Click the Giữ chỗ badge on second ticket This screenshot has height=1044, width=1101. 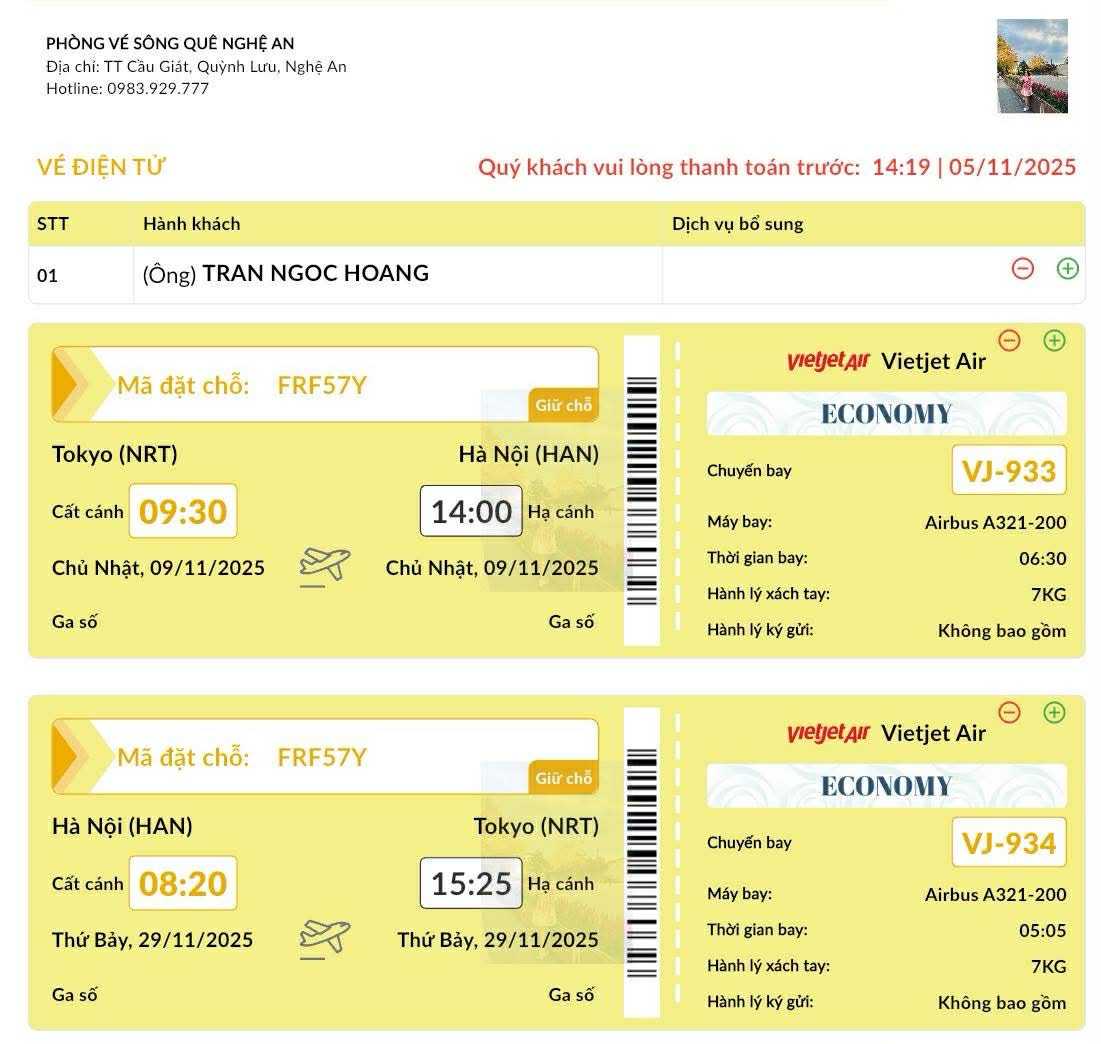(563, 778)
